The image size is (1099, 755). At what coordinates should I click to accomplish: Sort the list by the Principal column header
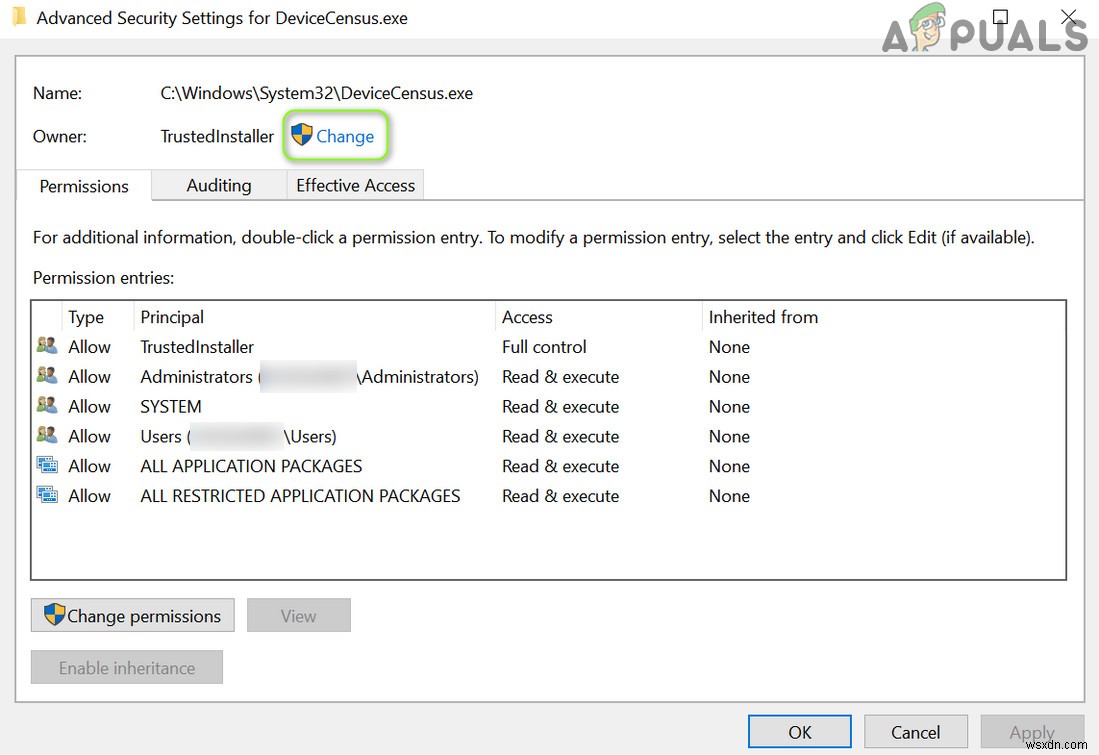(314, 317)
